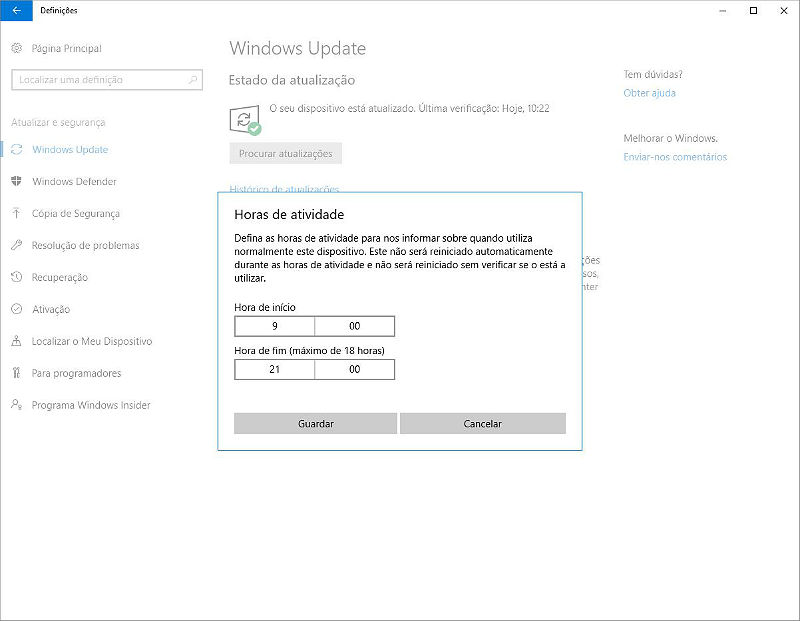The width and height of the screenshot is (800, 621).
Task: Click the Windows Defender shield icon
Action: coord(17,181)
